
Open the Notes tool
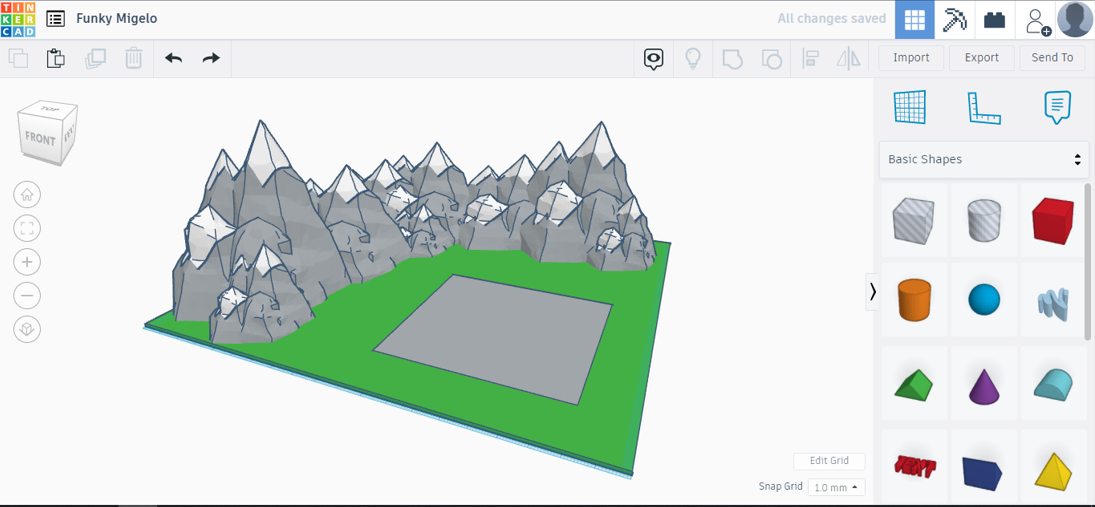1057,108
